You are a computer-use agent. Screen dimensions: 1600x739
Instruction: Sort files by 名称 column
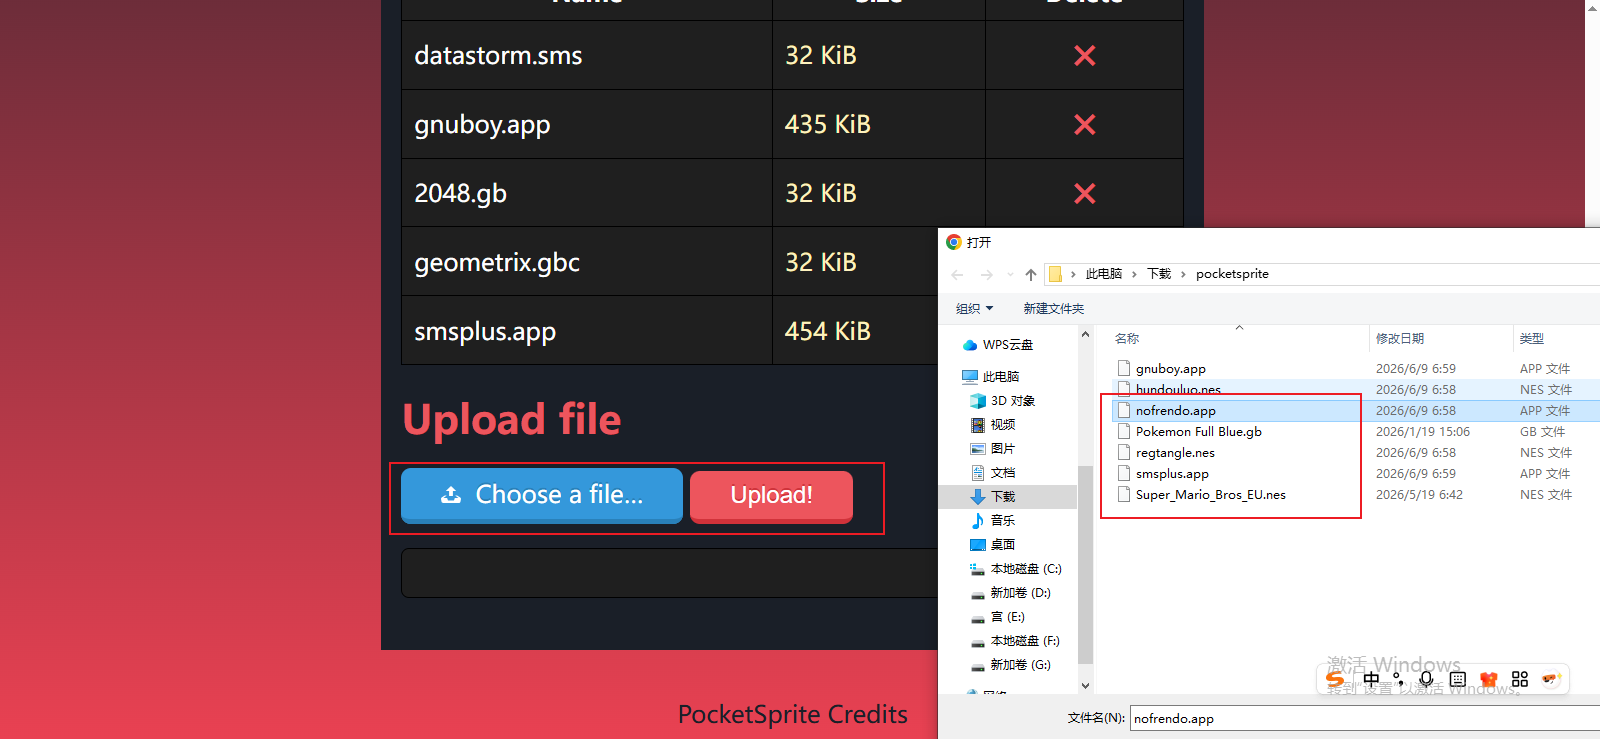click(x=1127, y=339)
